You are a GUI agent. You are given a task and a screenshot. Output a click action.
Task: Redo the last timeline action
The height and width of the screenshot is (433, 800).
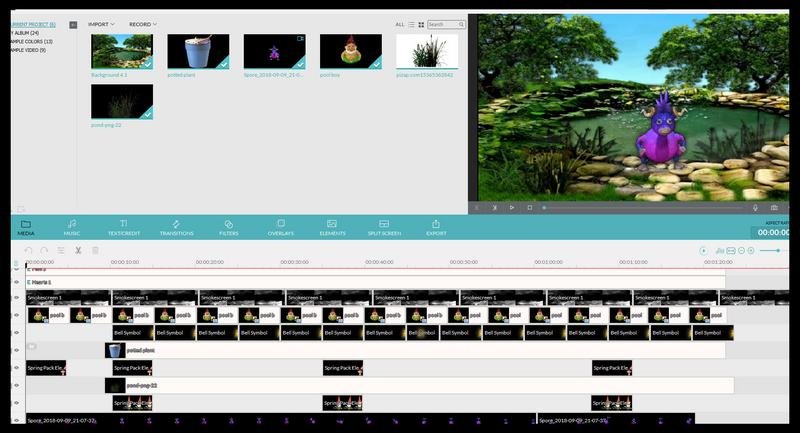point(44,250)
